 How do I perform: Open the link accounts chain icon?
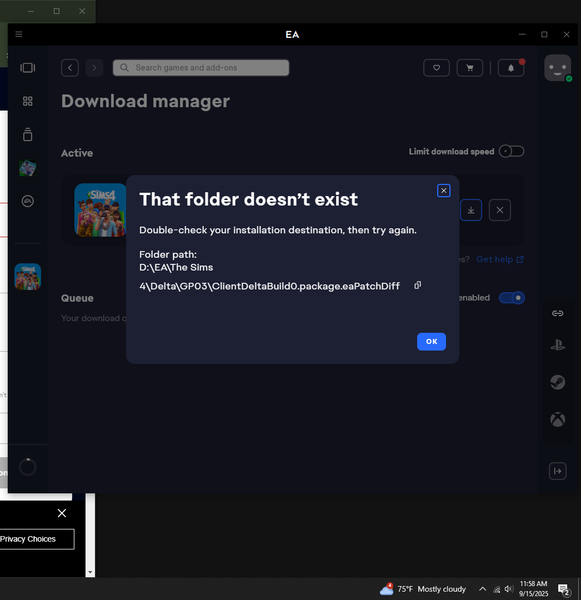558,313
